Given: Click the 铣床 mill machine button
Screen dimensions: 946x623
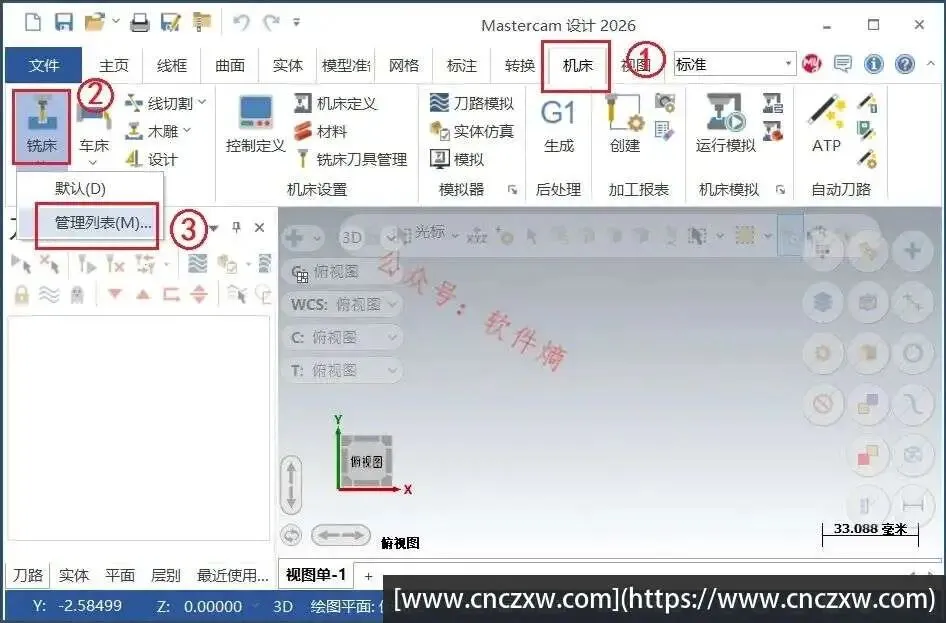Looking at the screenshot, I should click(x=41, y=125).
